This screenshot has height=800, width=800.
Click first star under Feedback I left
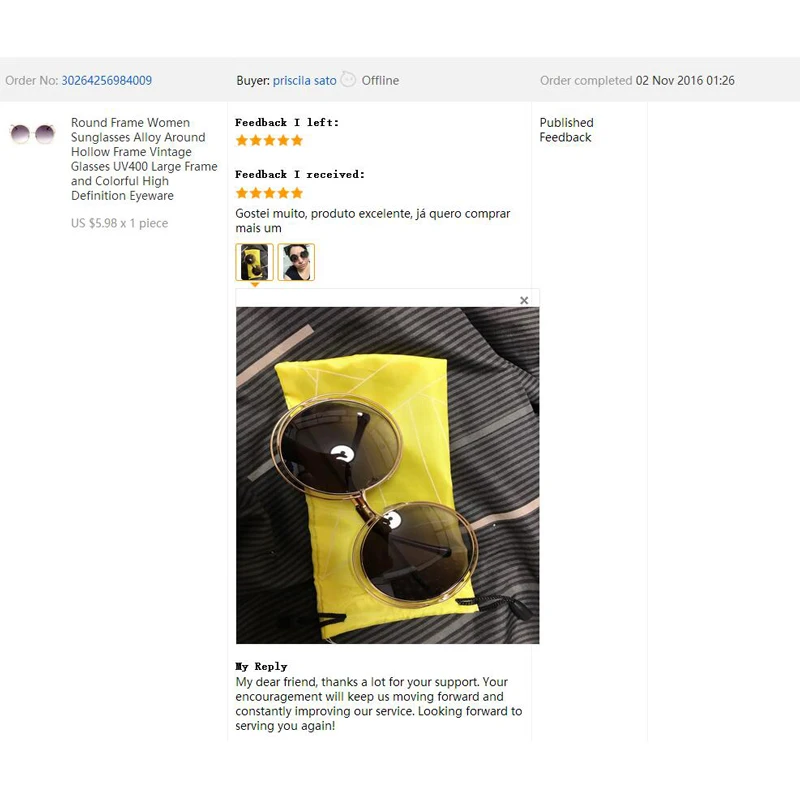(x=242, y=140)
